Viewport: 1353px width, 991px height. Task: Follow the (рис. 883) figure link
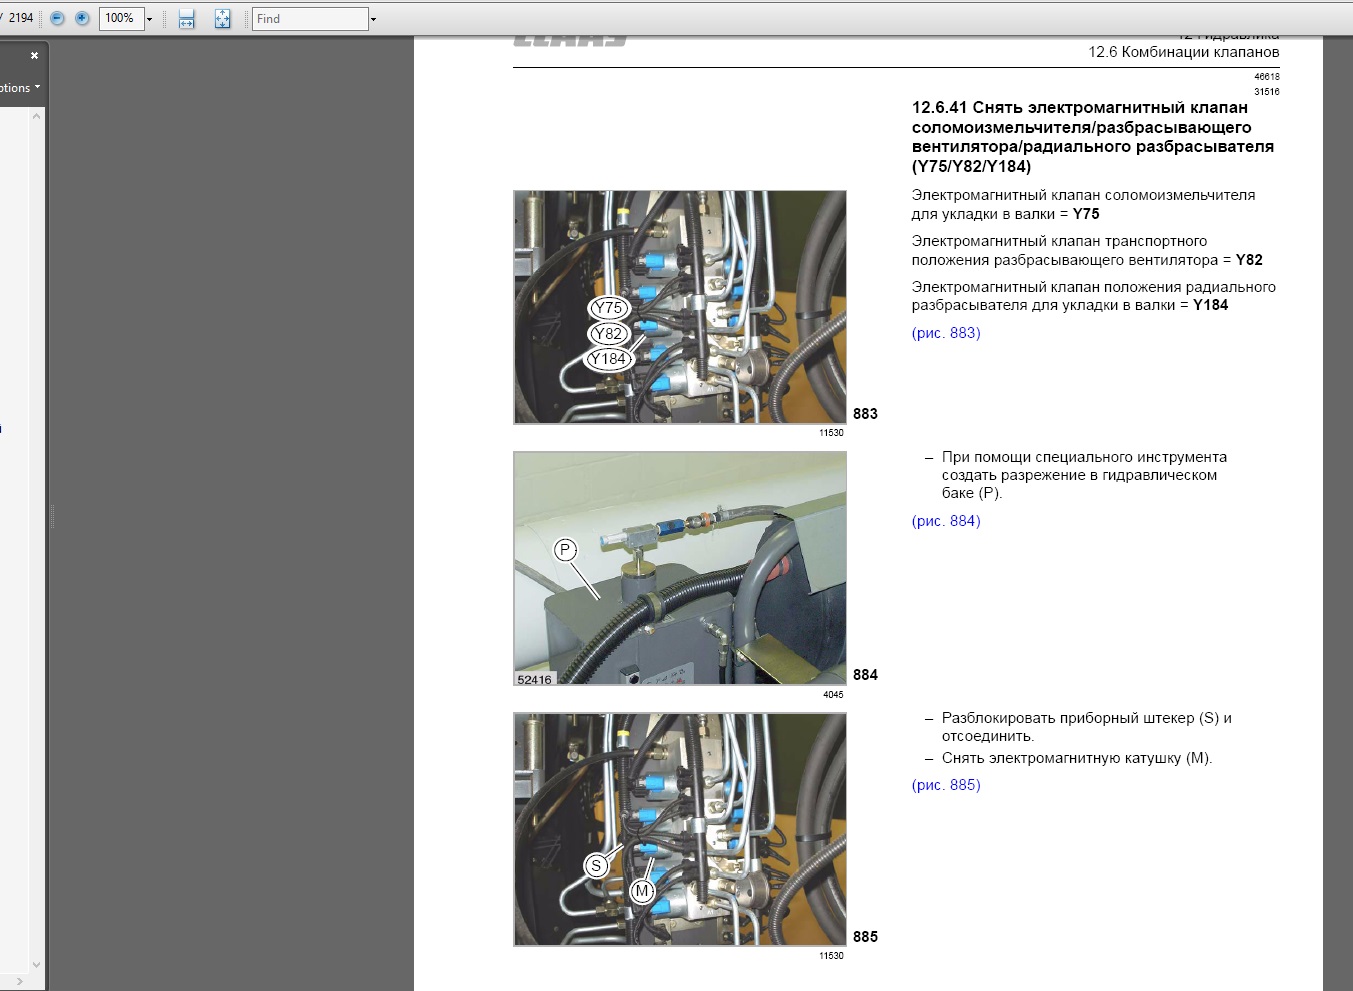[946, 333]
